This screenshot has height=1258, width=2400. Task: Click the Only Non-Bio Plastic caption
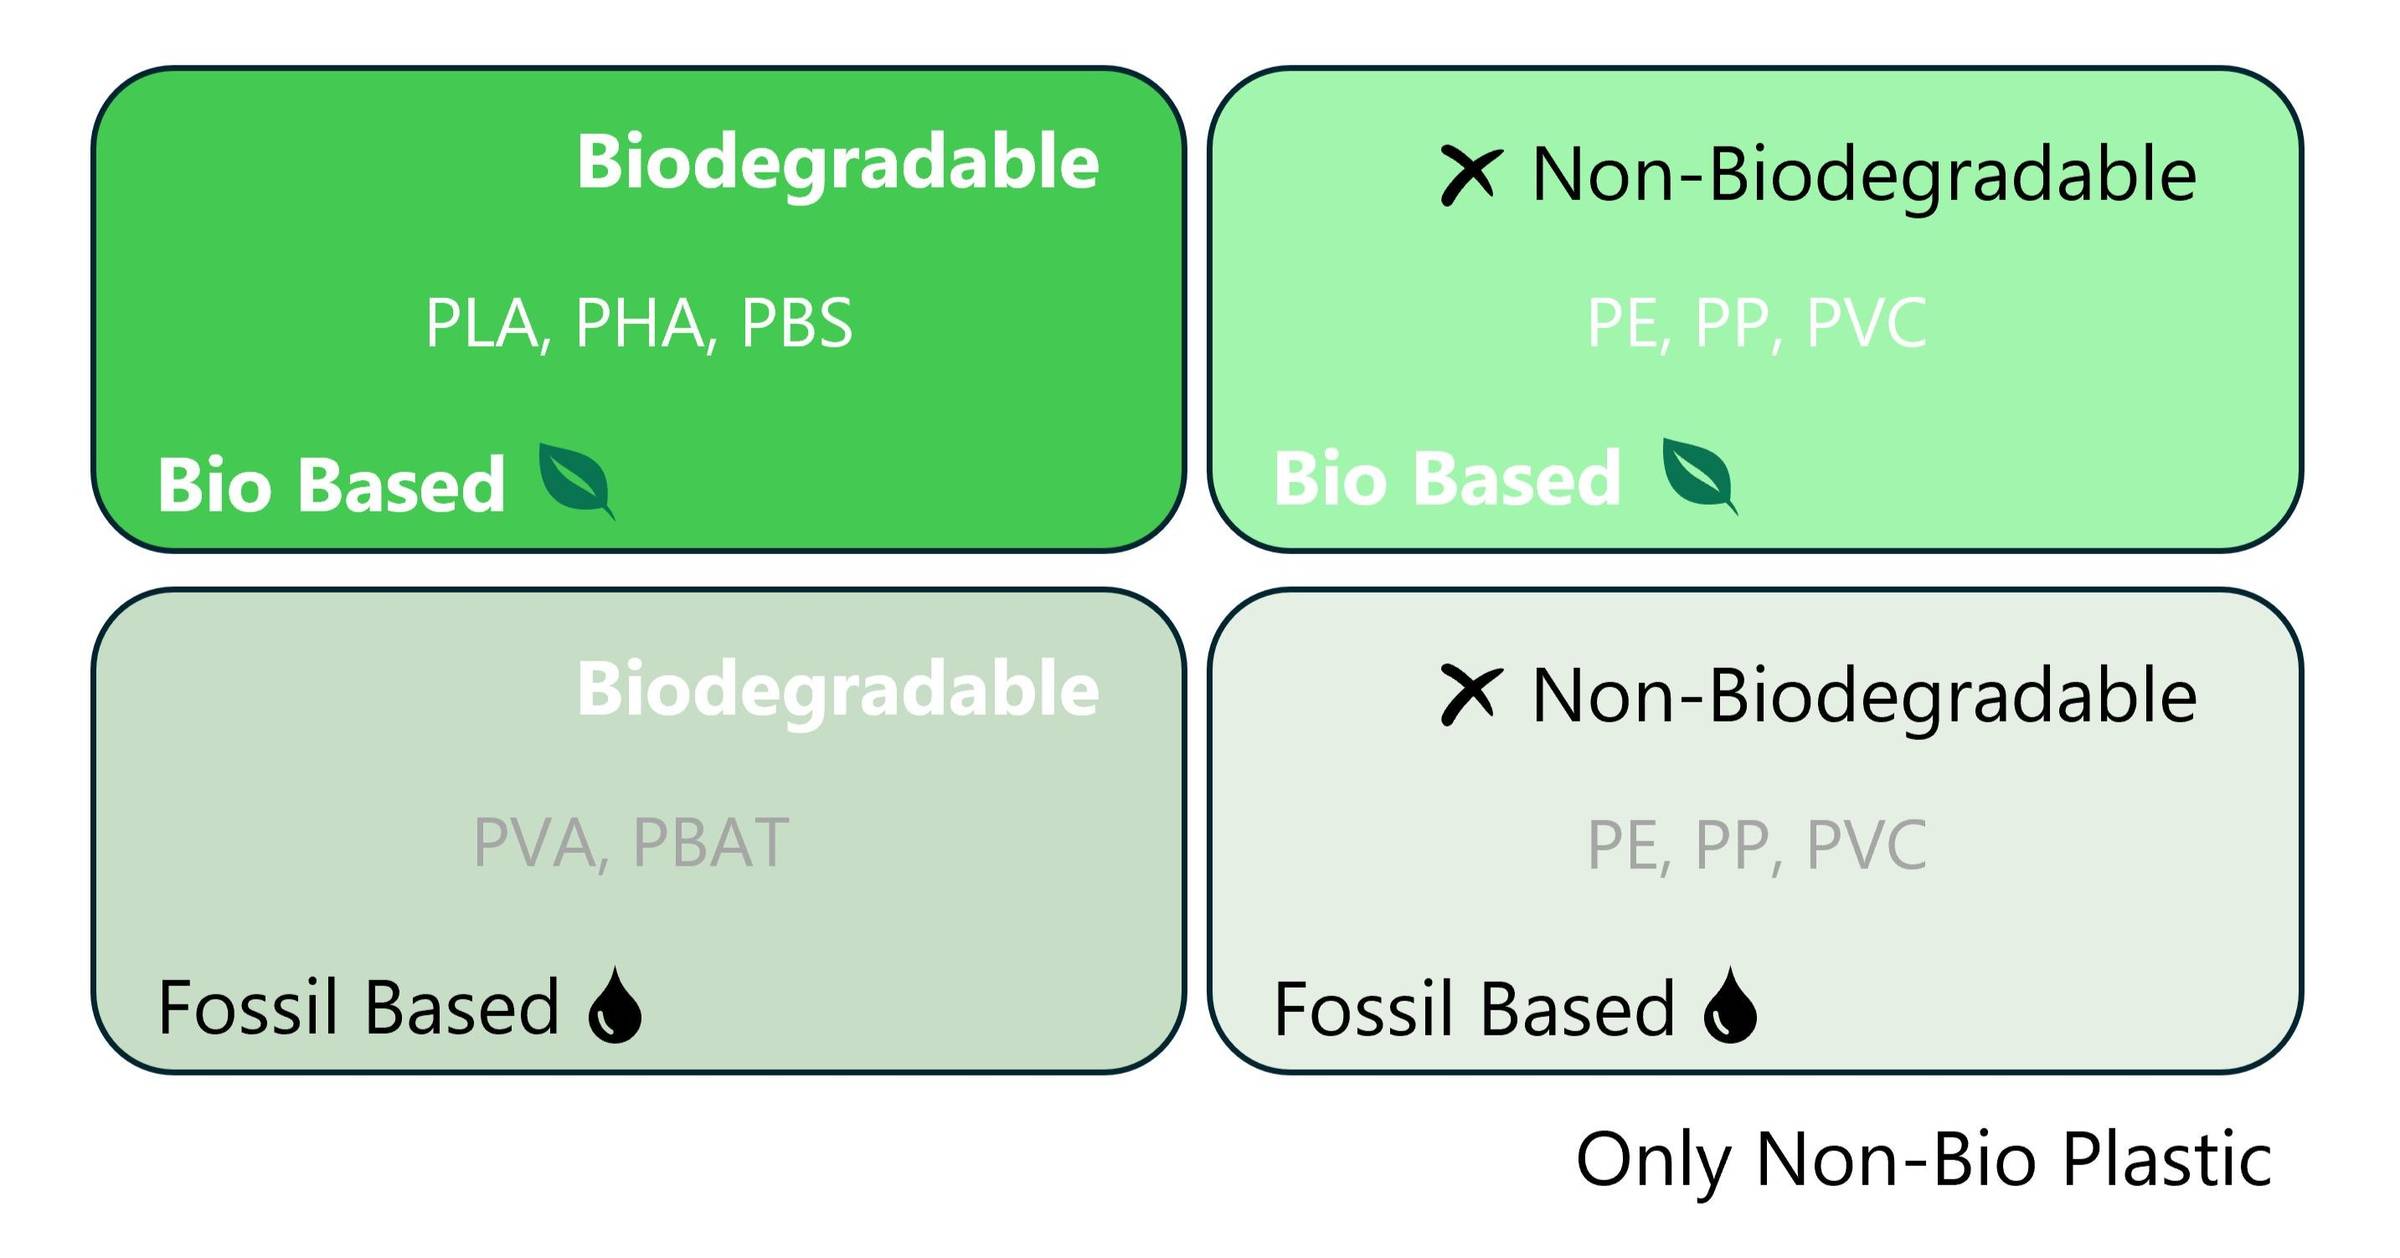click(x=1923, y=1160)
